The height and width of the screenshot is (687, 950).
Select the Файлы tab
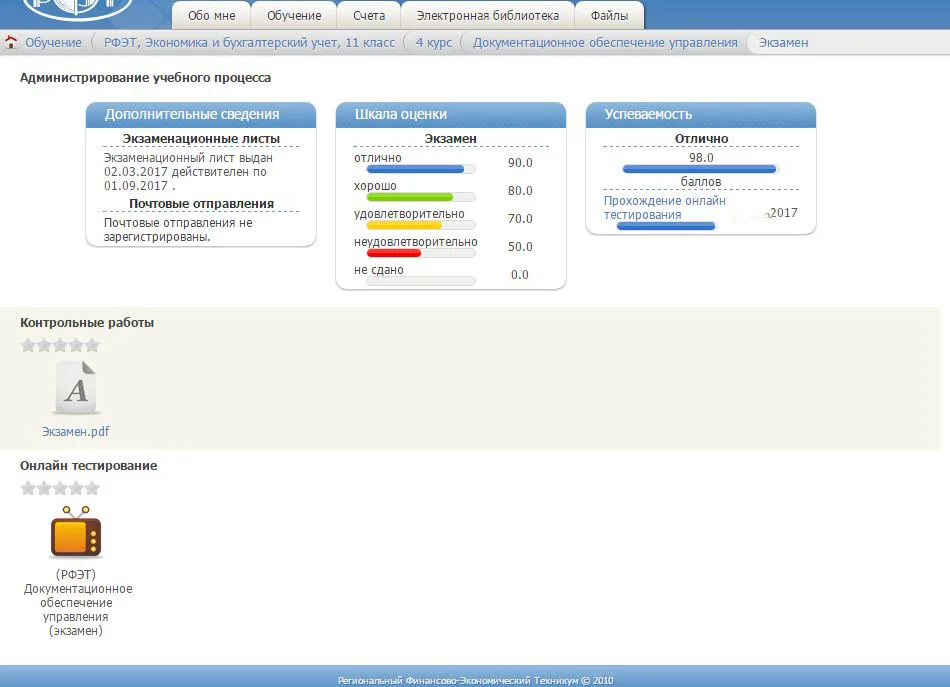pyautogui.click(x=609, y=16)
